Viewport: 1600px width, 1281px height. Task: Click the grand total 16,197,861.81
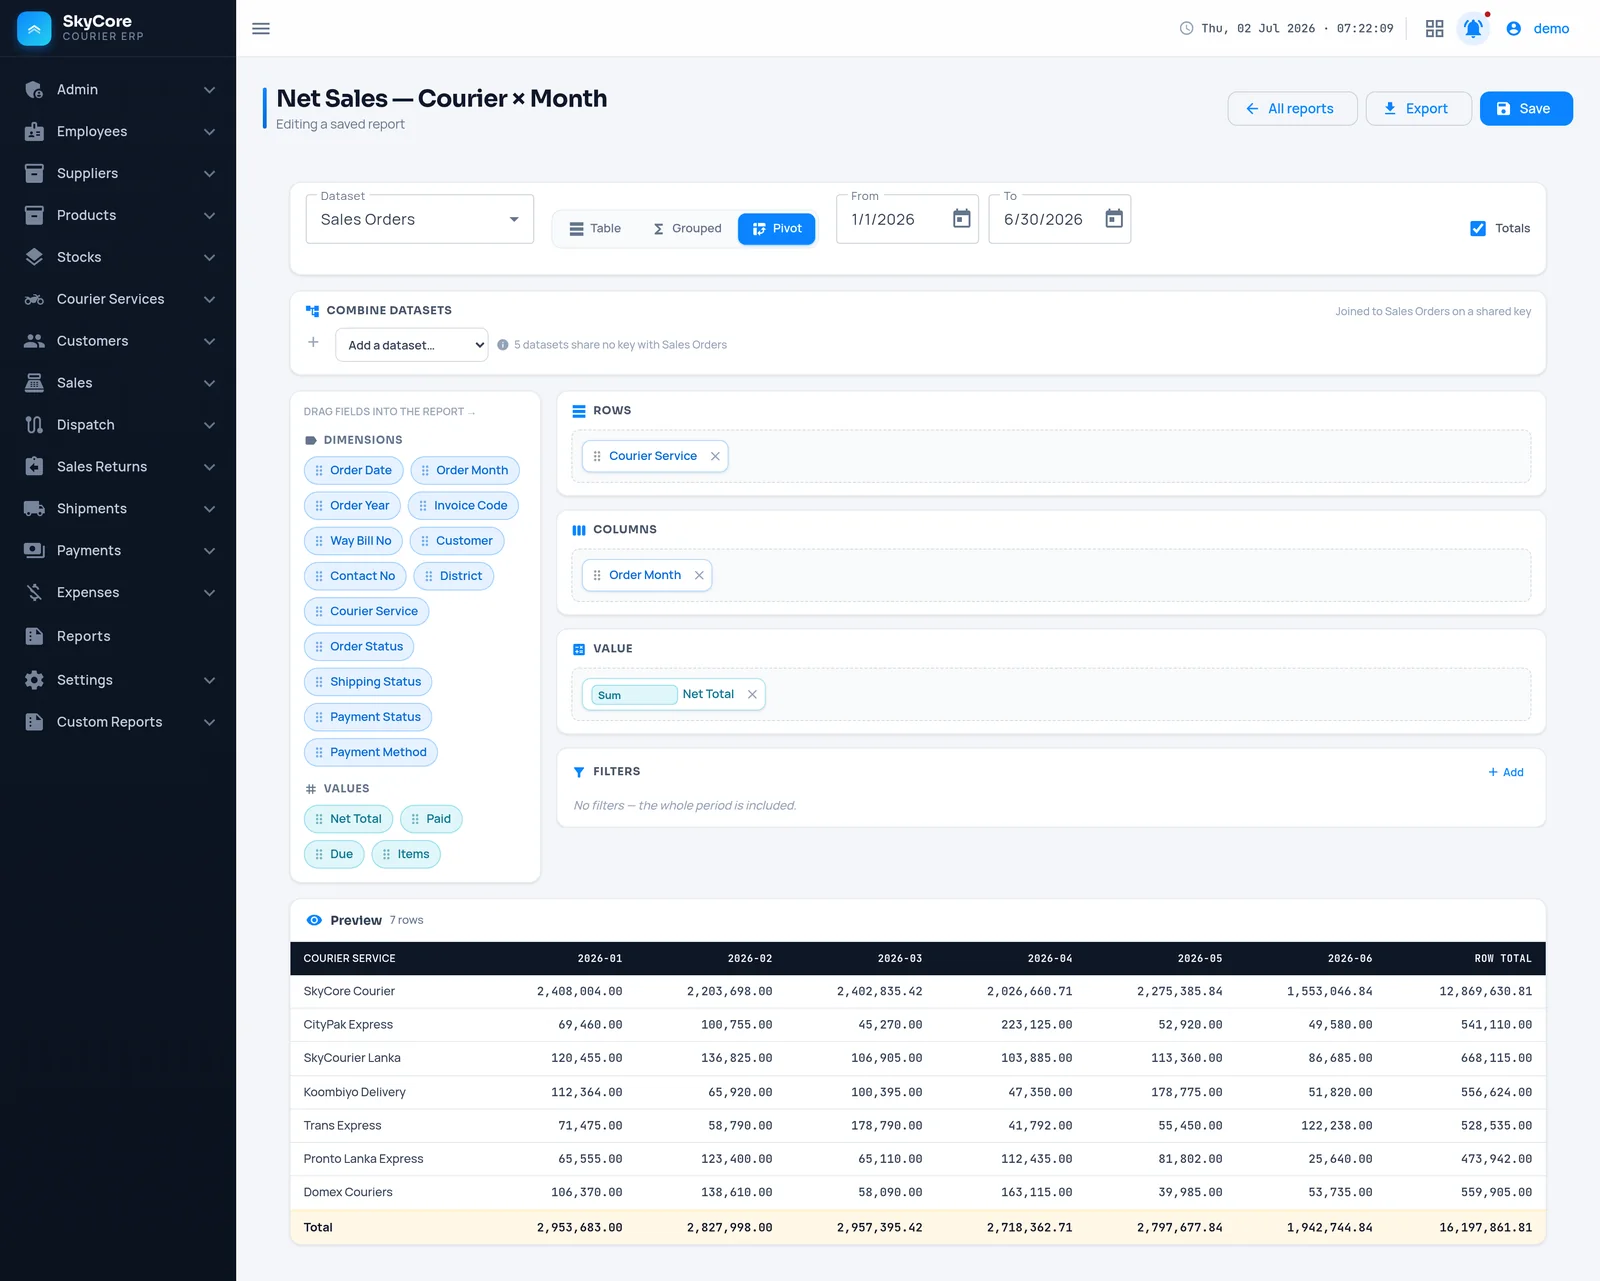point(1485,1228)
